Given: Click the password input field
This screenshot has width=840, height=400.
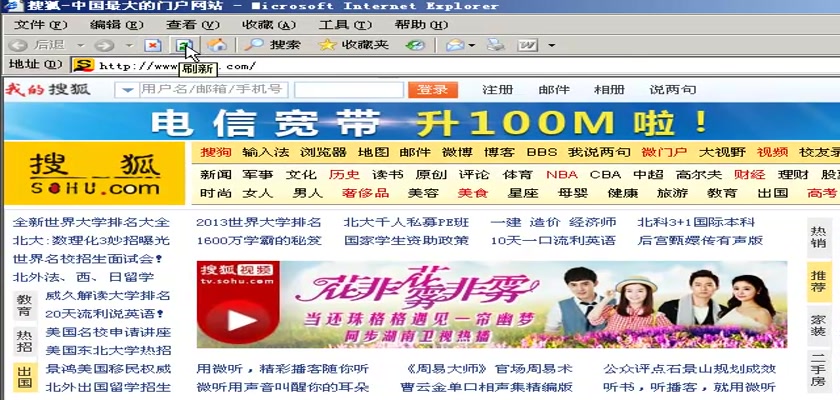Looking at the screenshot, I should coord(349,90).
